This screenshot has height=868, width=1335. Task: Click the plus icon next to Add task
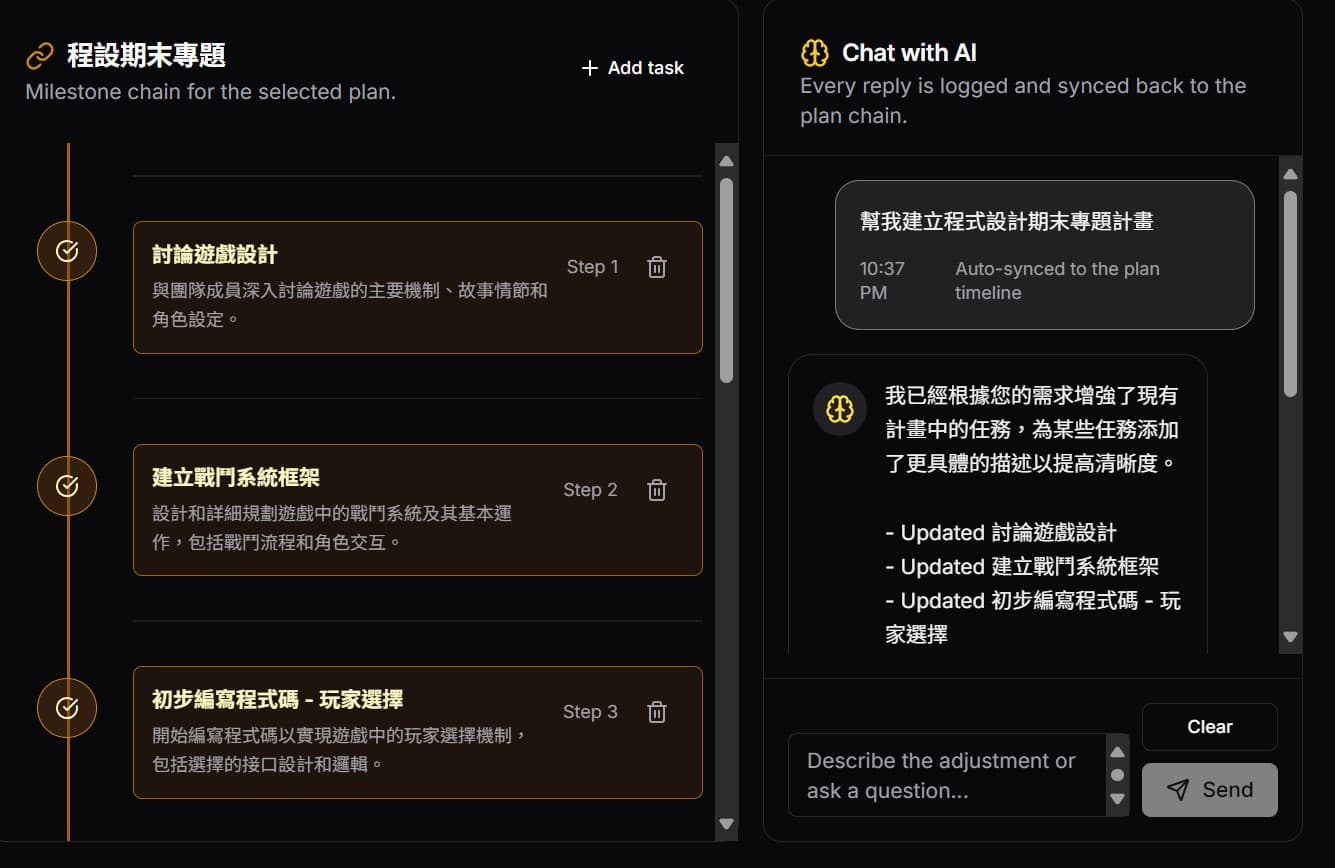588,68
